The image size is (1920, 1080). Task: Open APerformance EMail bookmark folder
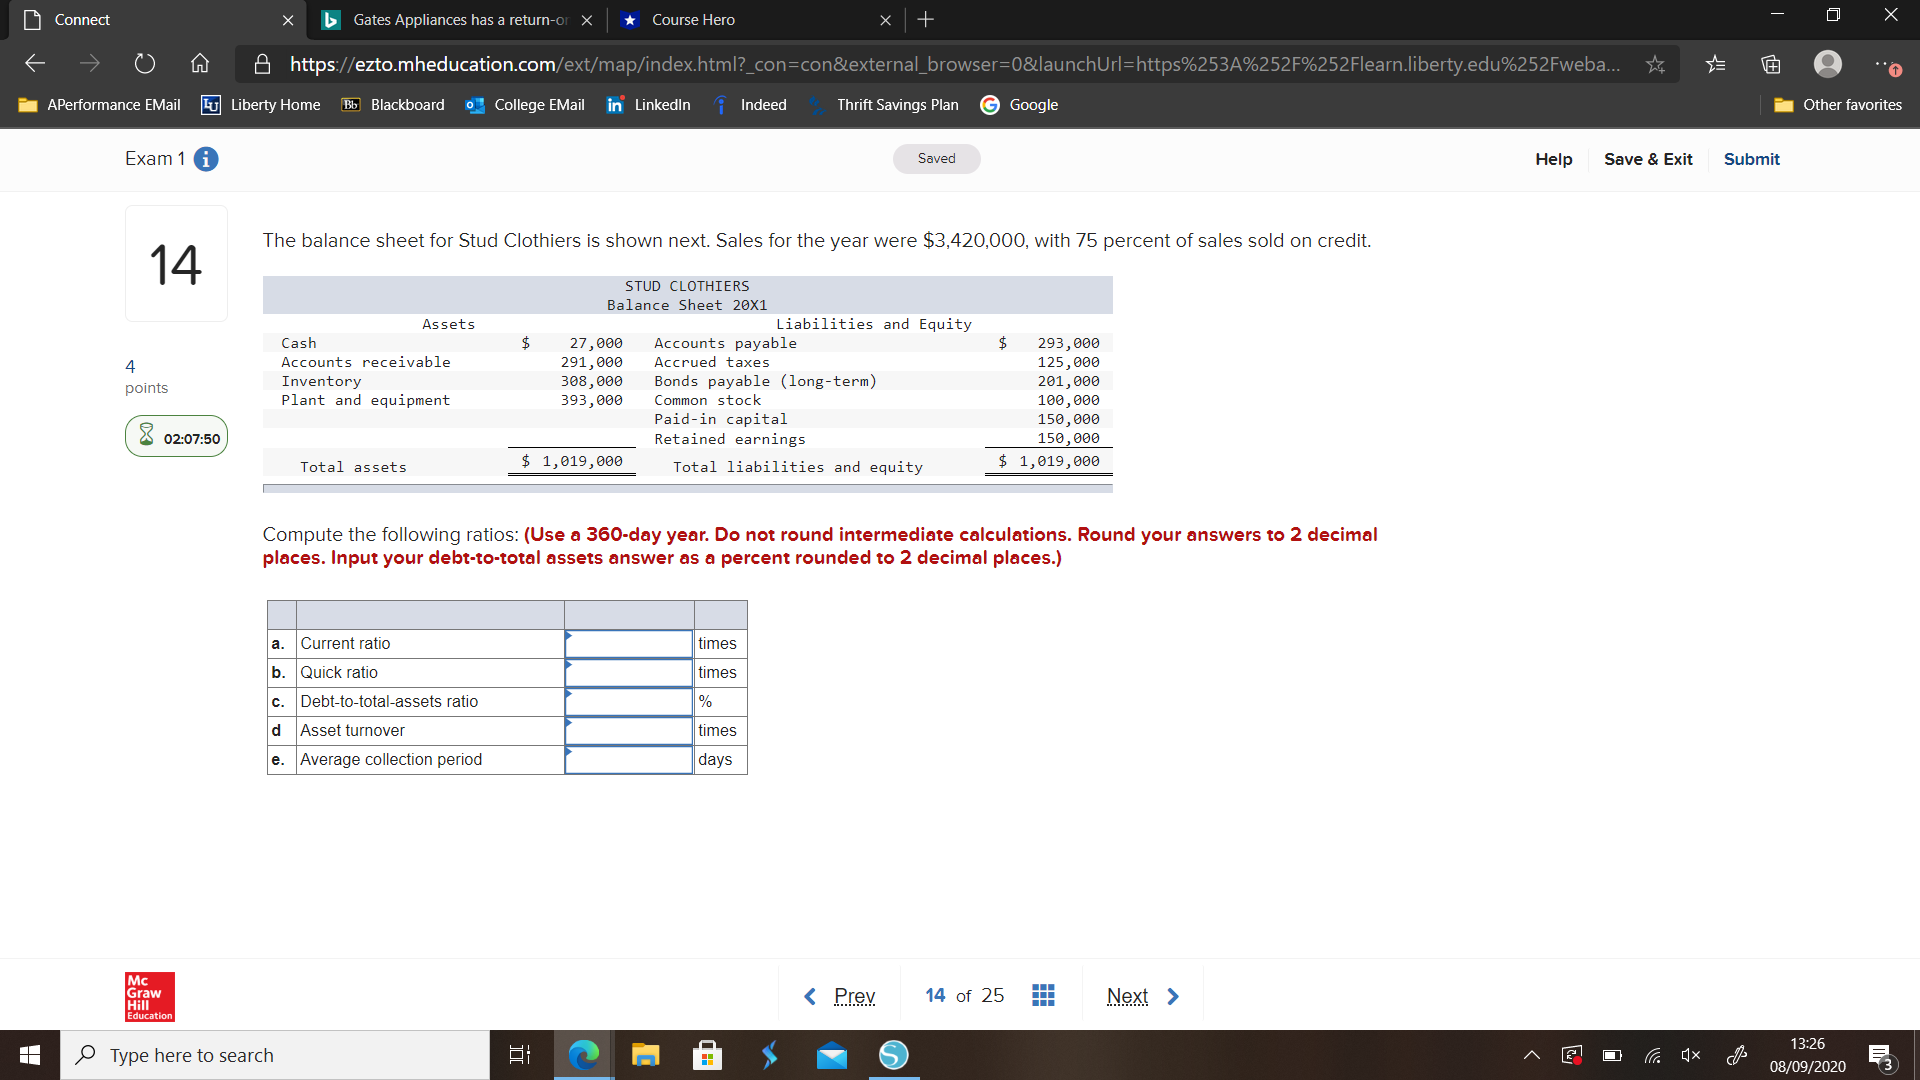coord(100,105)
